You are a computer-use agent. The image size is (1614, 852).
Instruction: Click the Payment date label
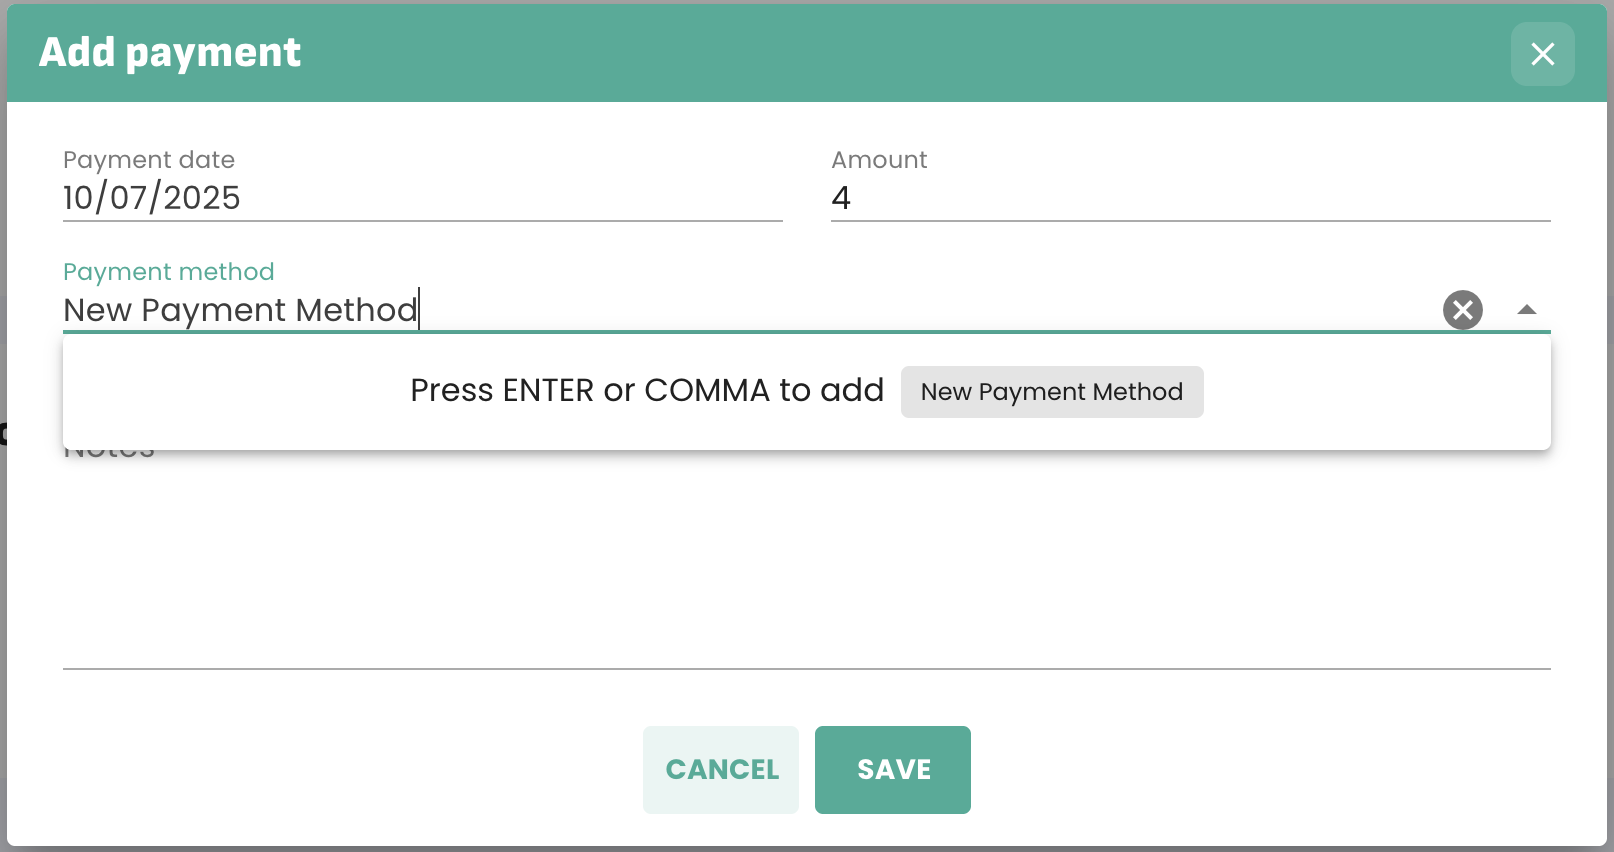[x=149, y=160]
